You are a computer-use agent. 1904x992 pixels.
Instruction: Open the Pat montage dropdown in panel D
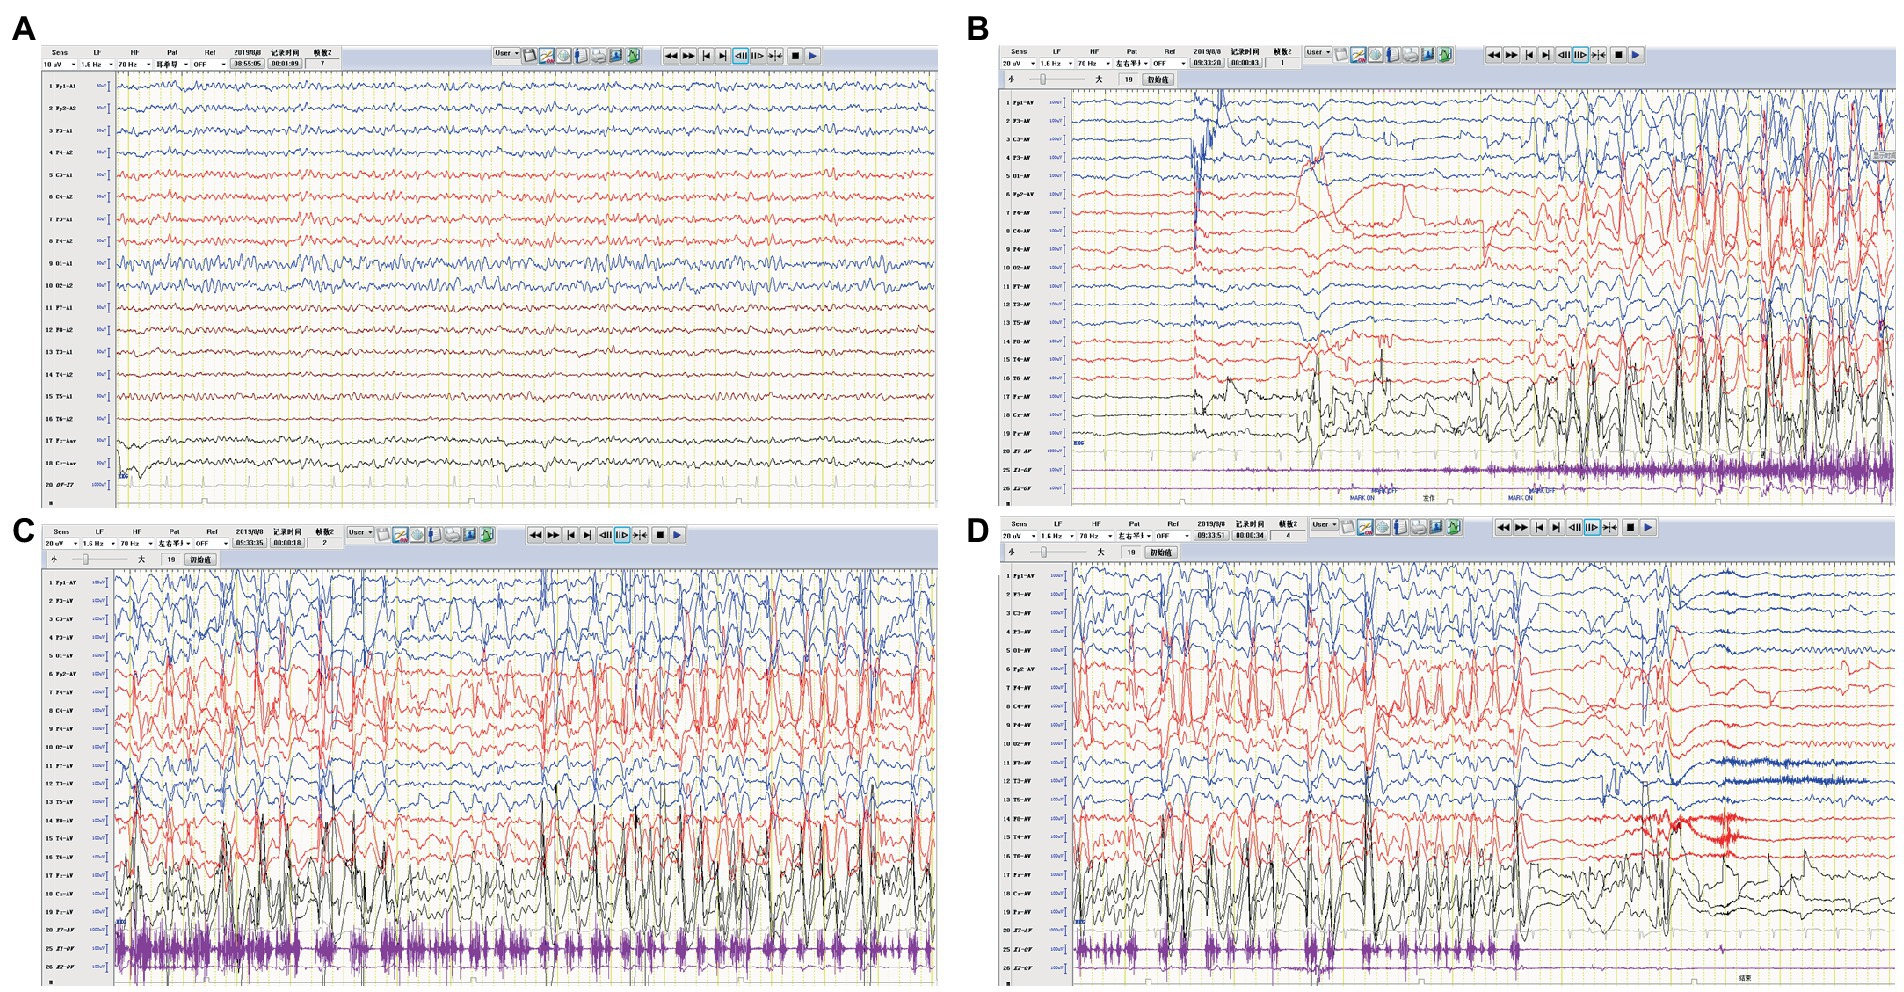coord(1134,536)
